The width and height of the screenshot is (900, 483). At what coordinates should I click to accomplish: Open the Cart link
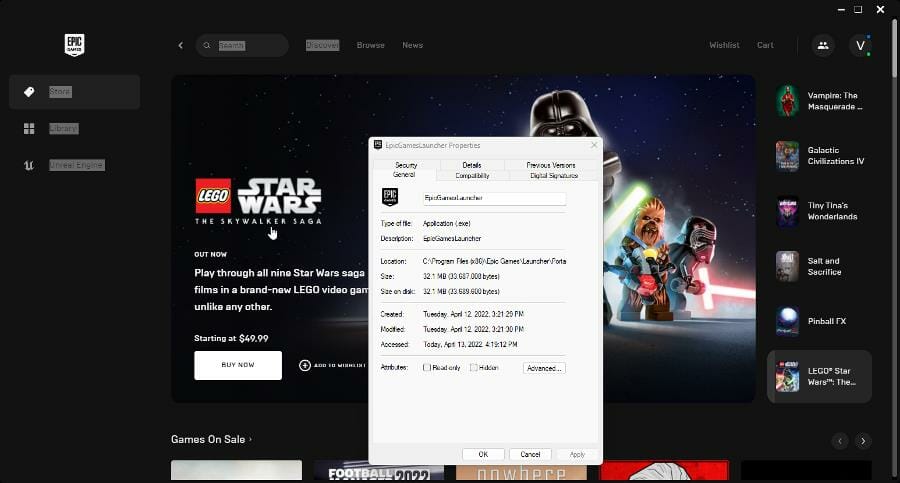tap(765, 45)
